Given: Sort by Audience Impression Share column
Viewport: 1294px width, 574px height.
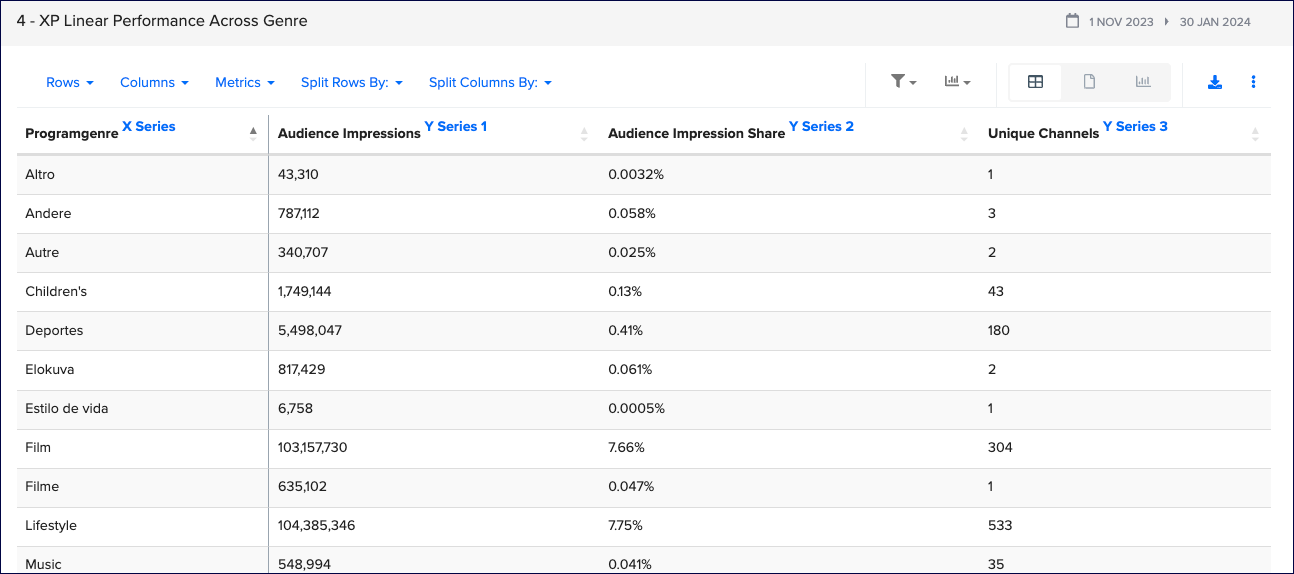Looking at the screenshot, I should pos(964,134).
